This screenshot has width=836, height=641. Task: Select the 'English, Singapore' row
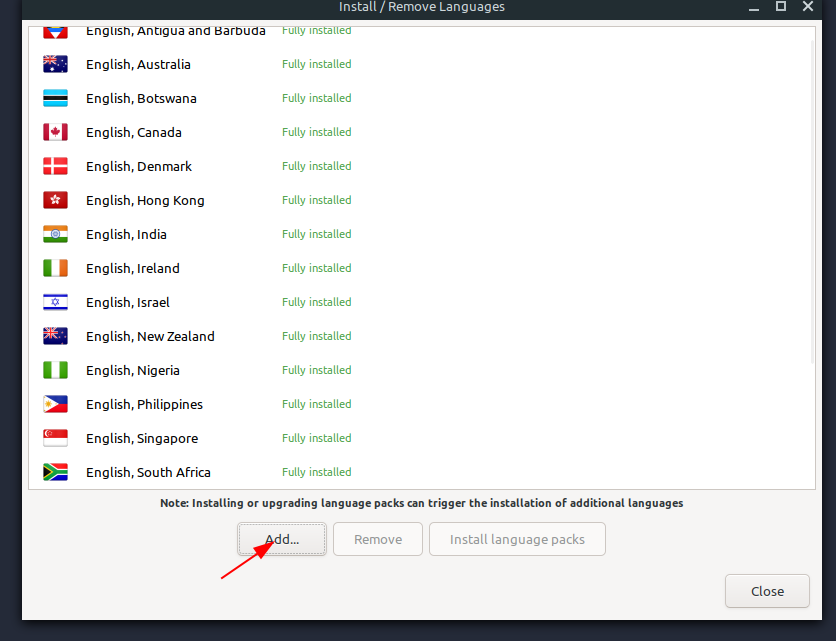click(420, 438)
